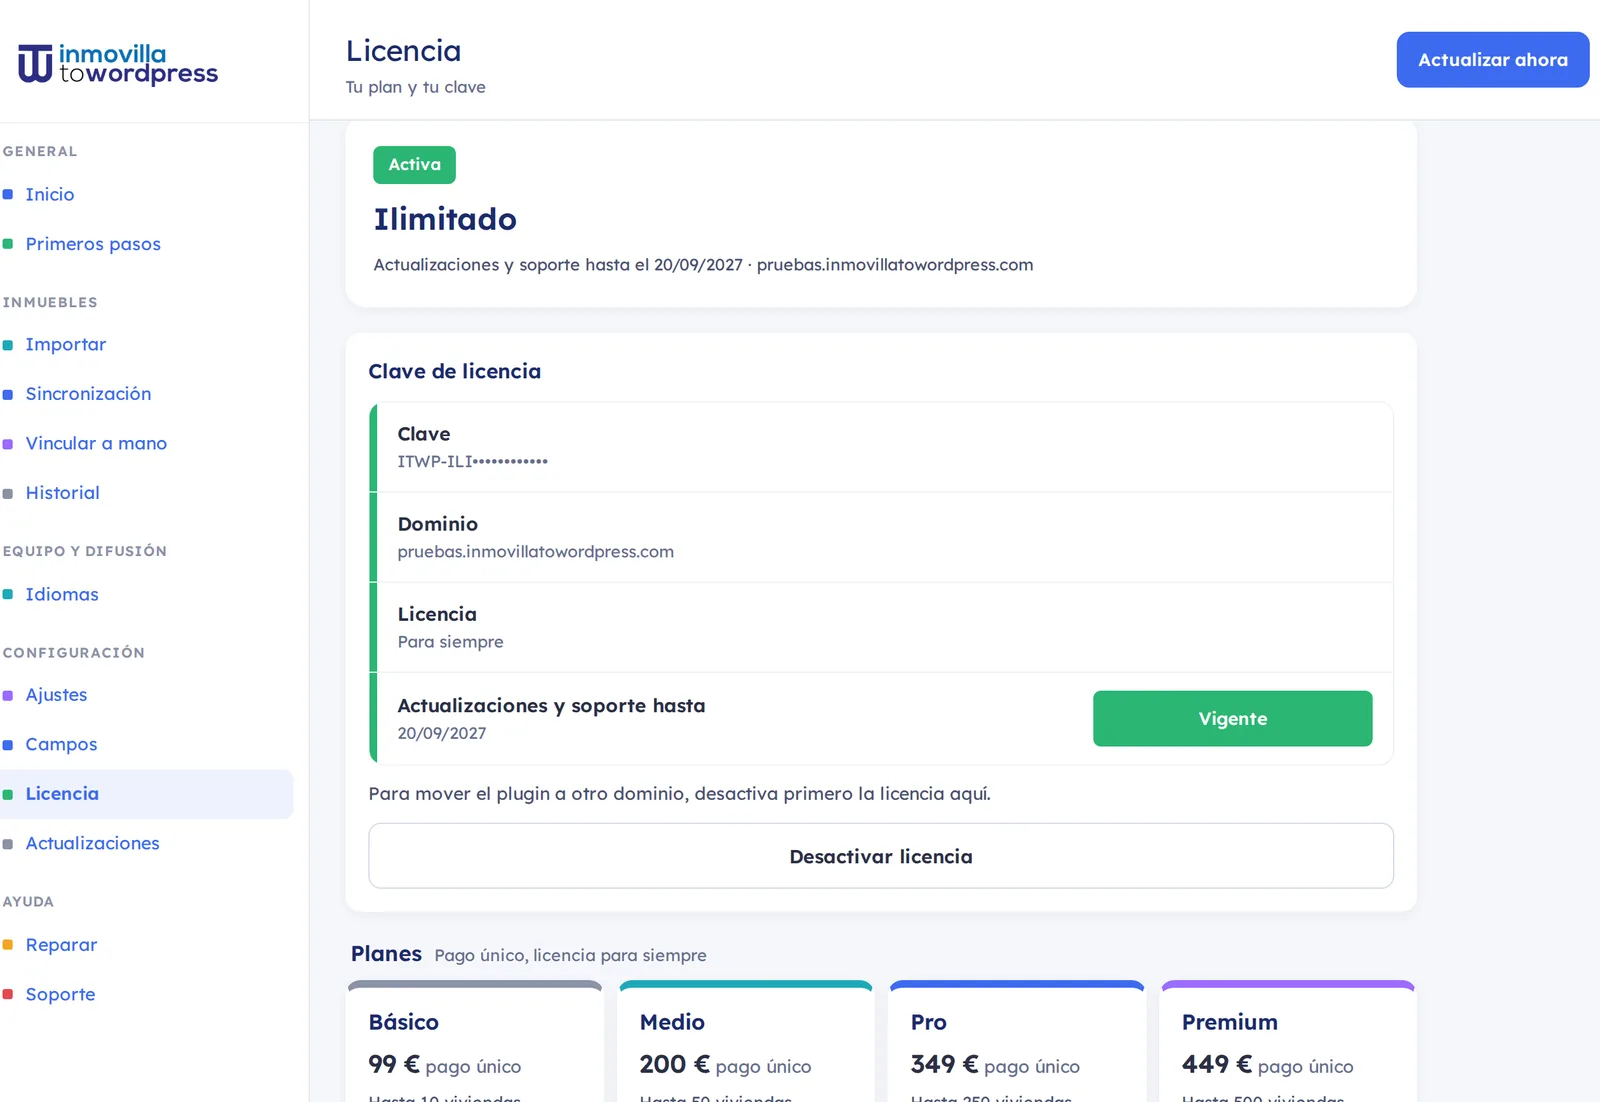This screenshot has width=1600, height=1102.
Task: Click the green Activa badge
Action: pyautogui.click(x=415, y=165)
